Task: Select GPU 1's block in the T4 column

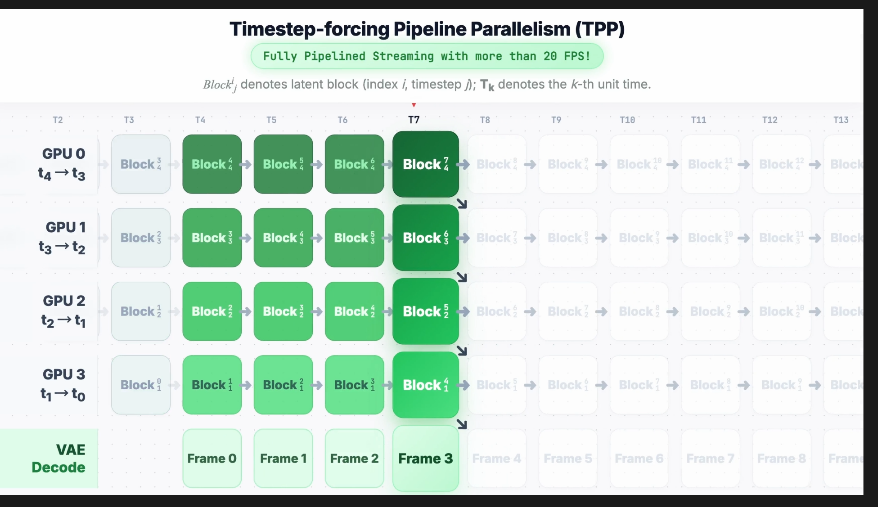Action: point(212,238)
